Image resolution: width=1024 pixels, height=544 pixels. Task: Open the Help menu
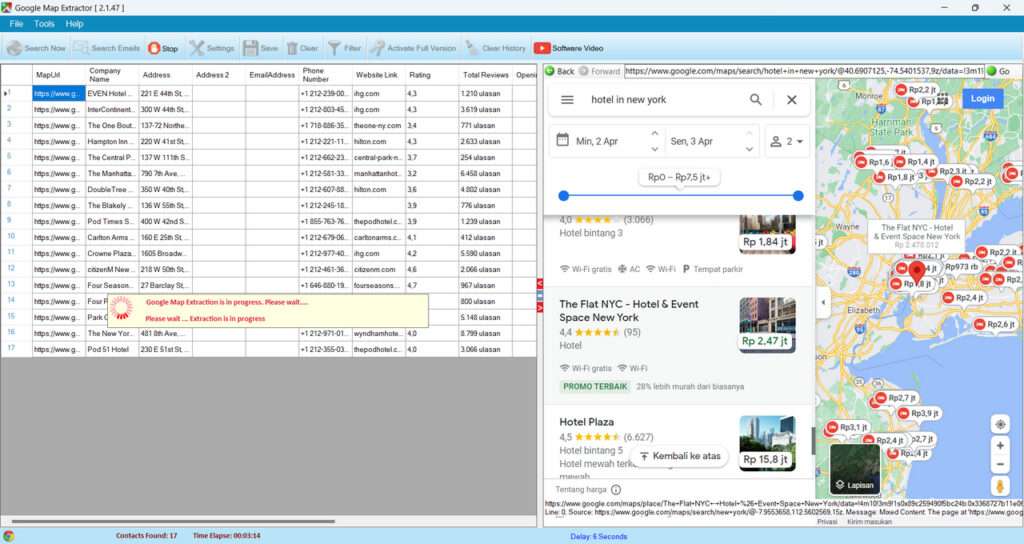pyautogui.click(x=74, y=24)
